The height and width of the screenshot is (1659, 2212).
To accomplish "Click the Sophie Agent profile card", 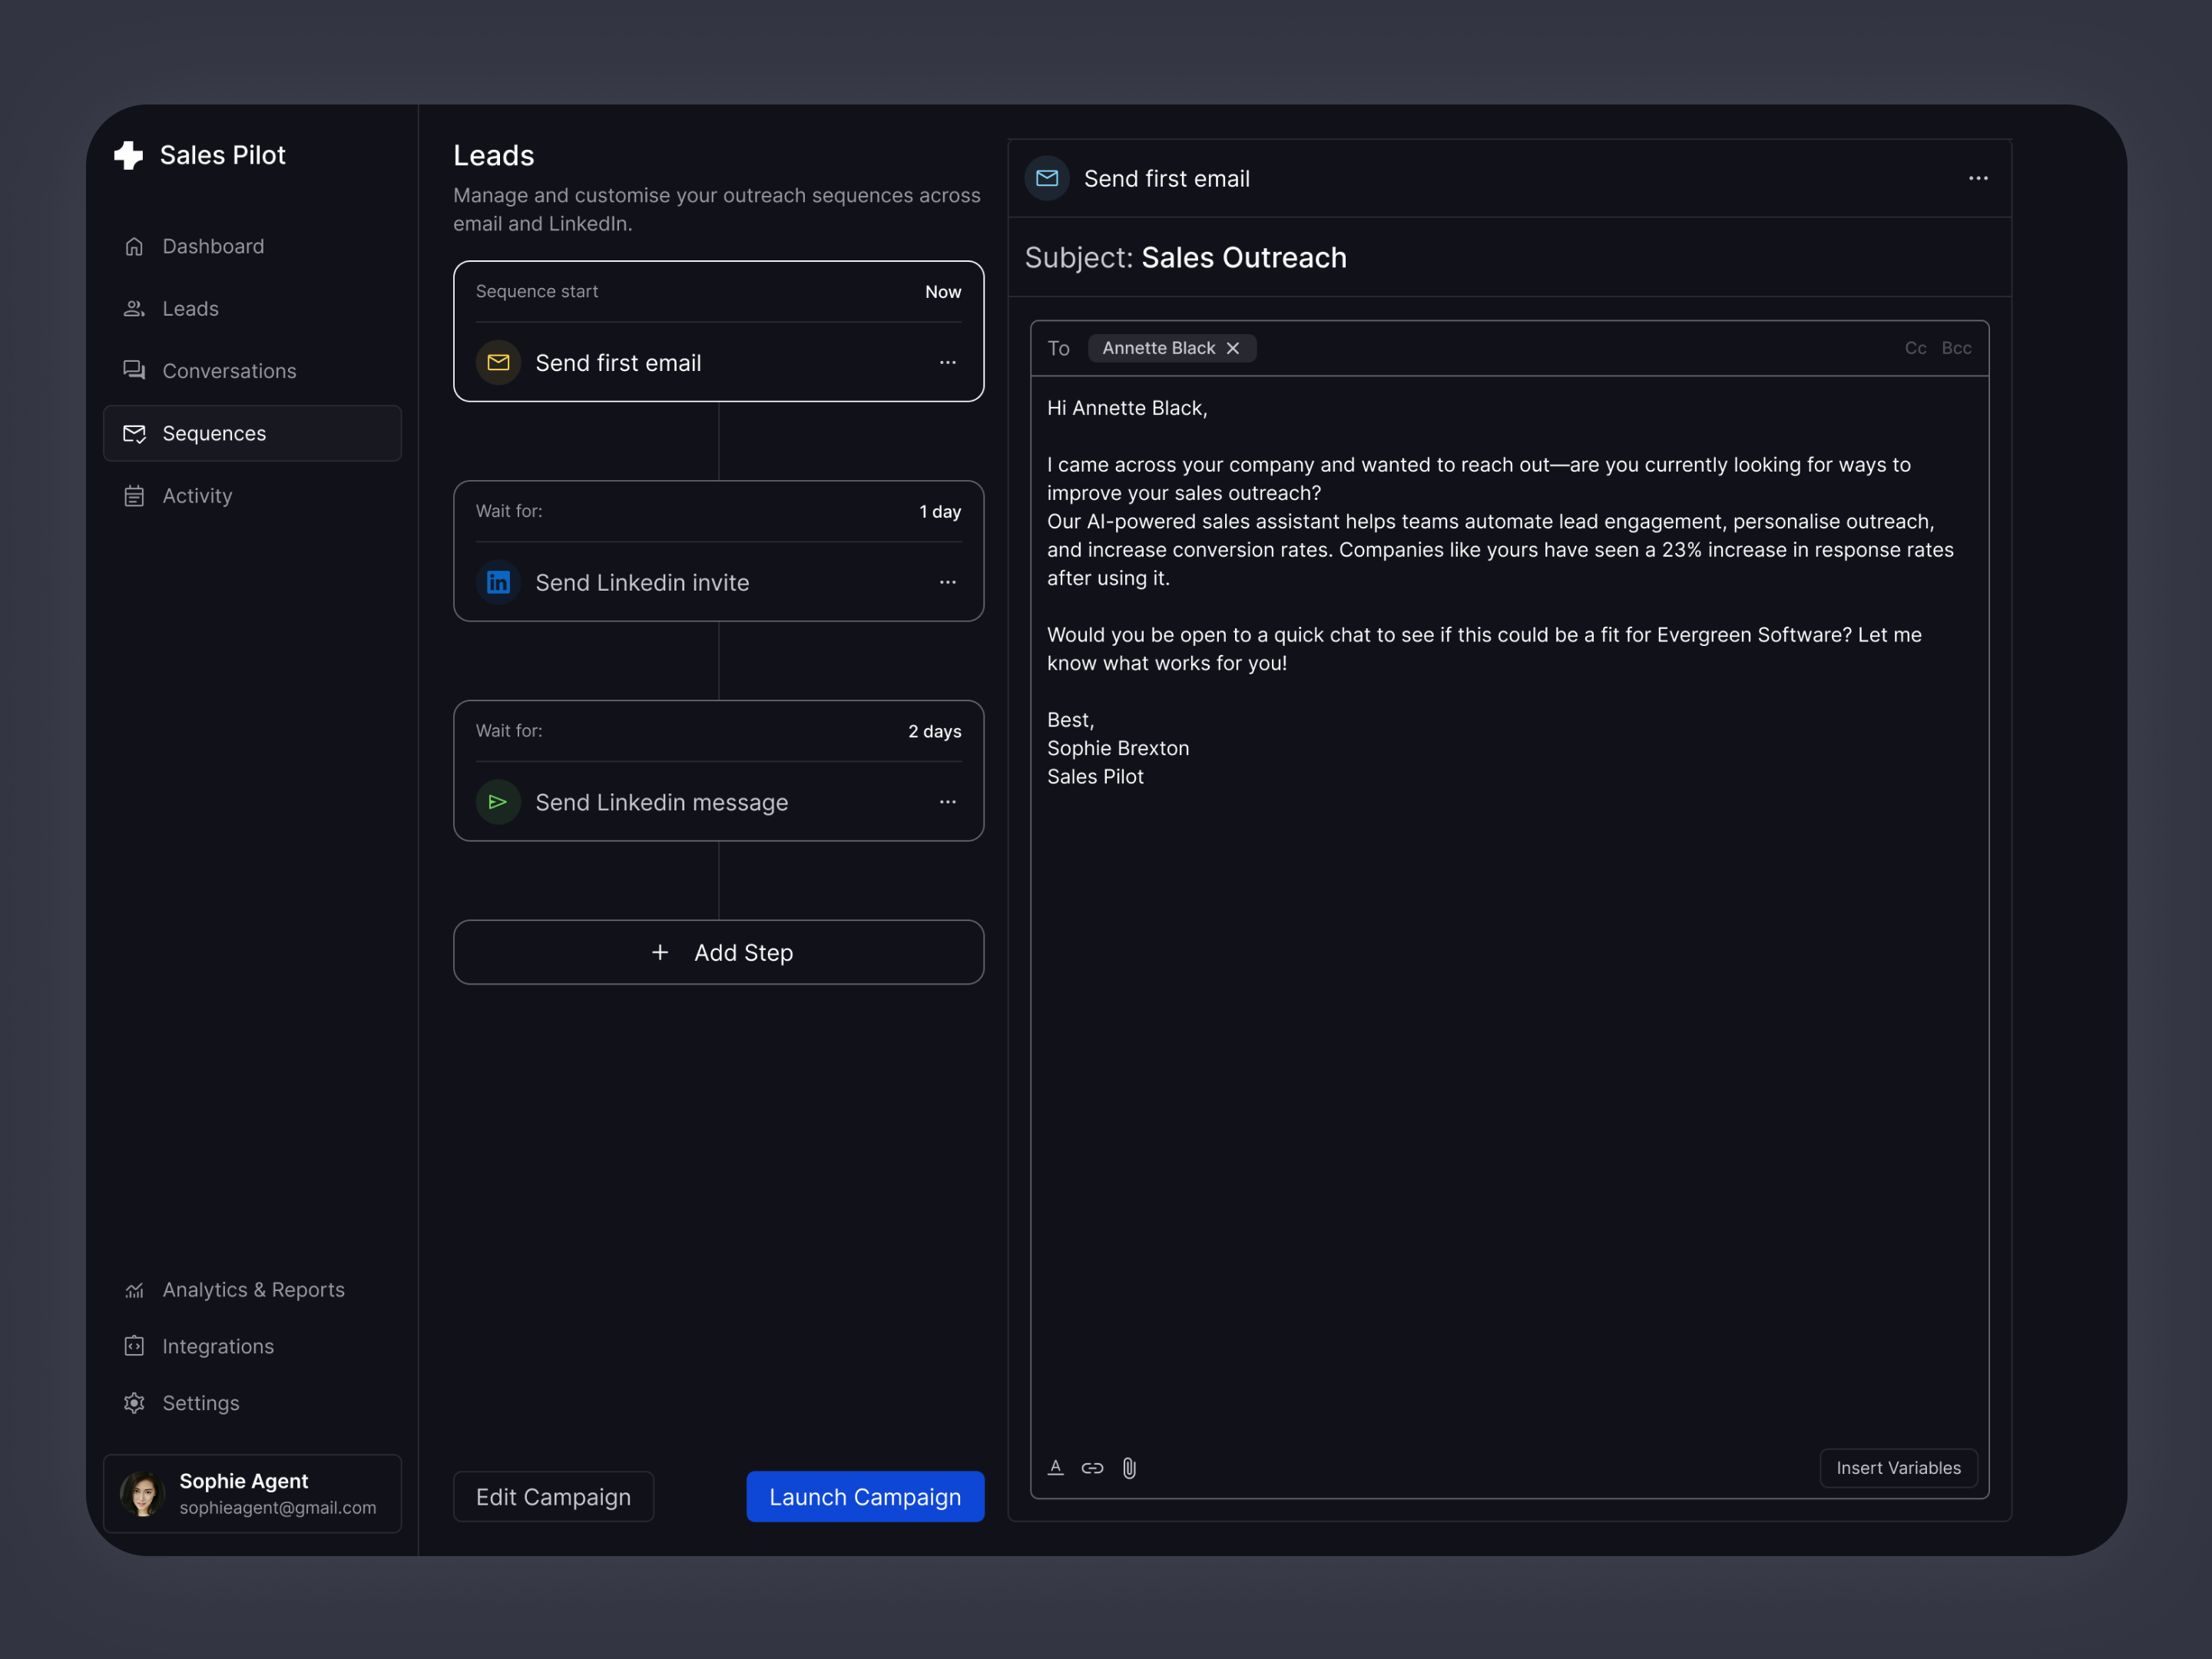I will 252,1493.
